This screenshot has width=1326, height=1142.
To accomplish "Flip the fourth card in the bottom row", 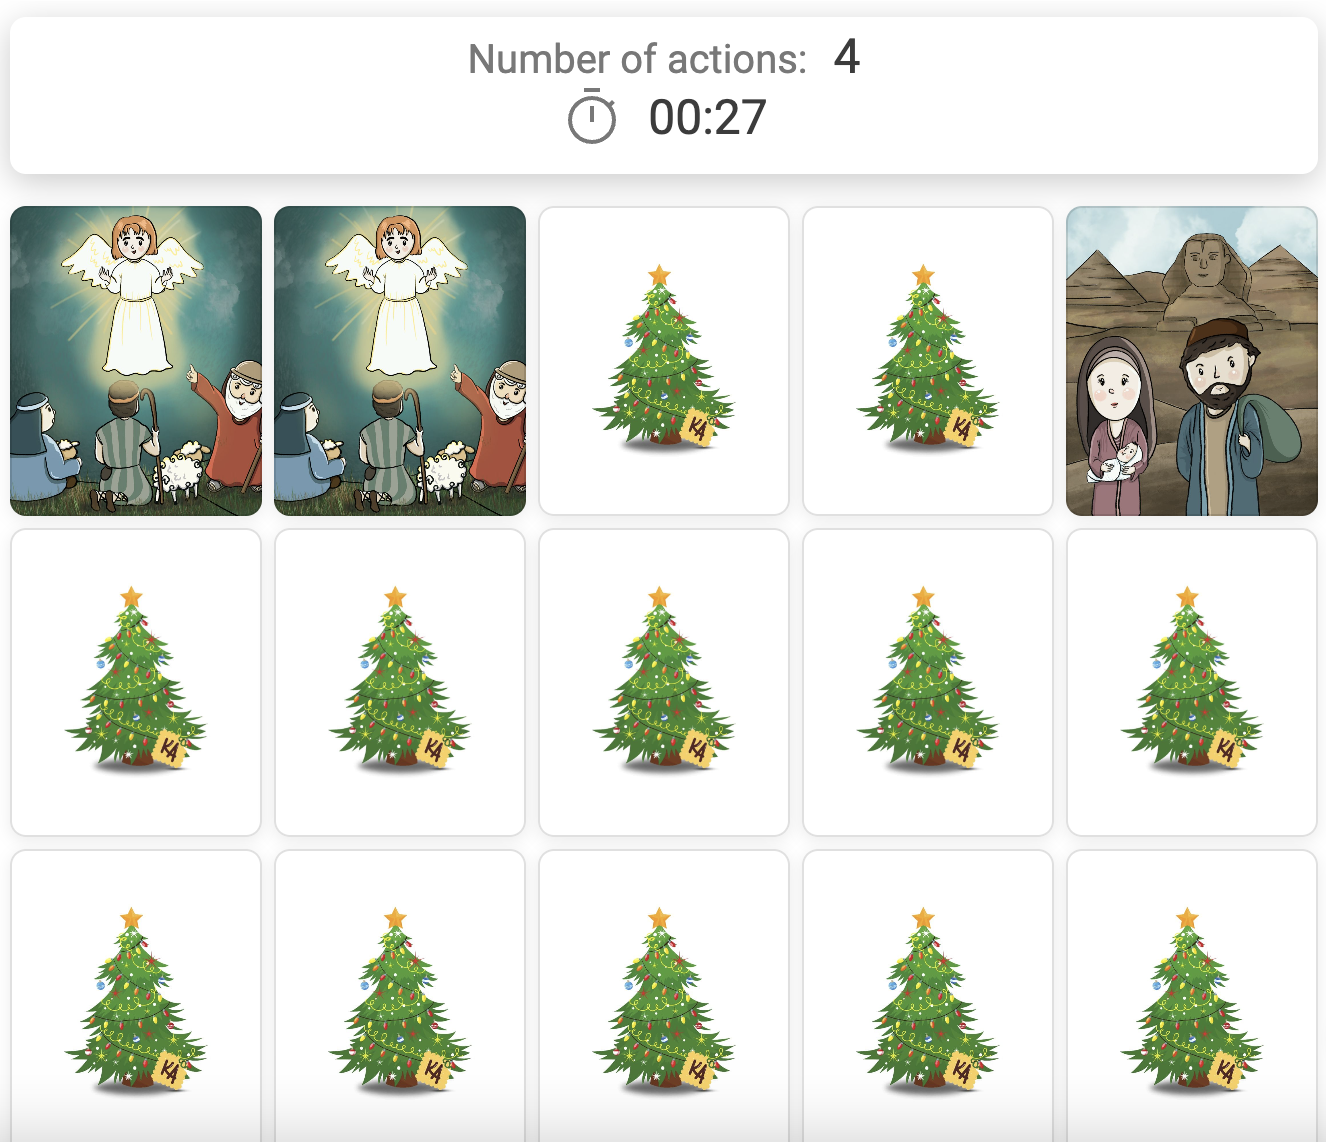I will tap(928, 997).
